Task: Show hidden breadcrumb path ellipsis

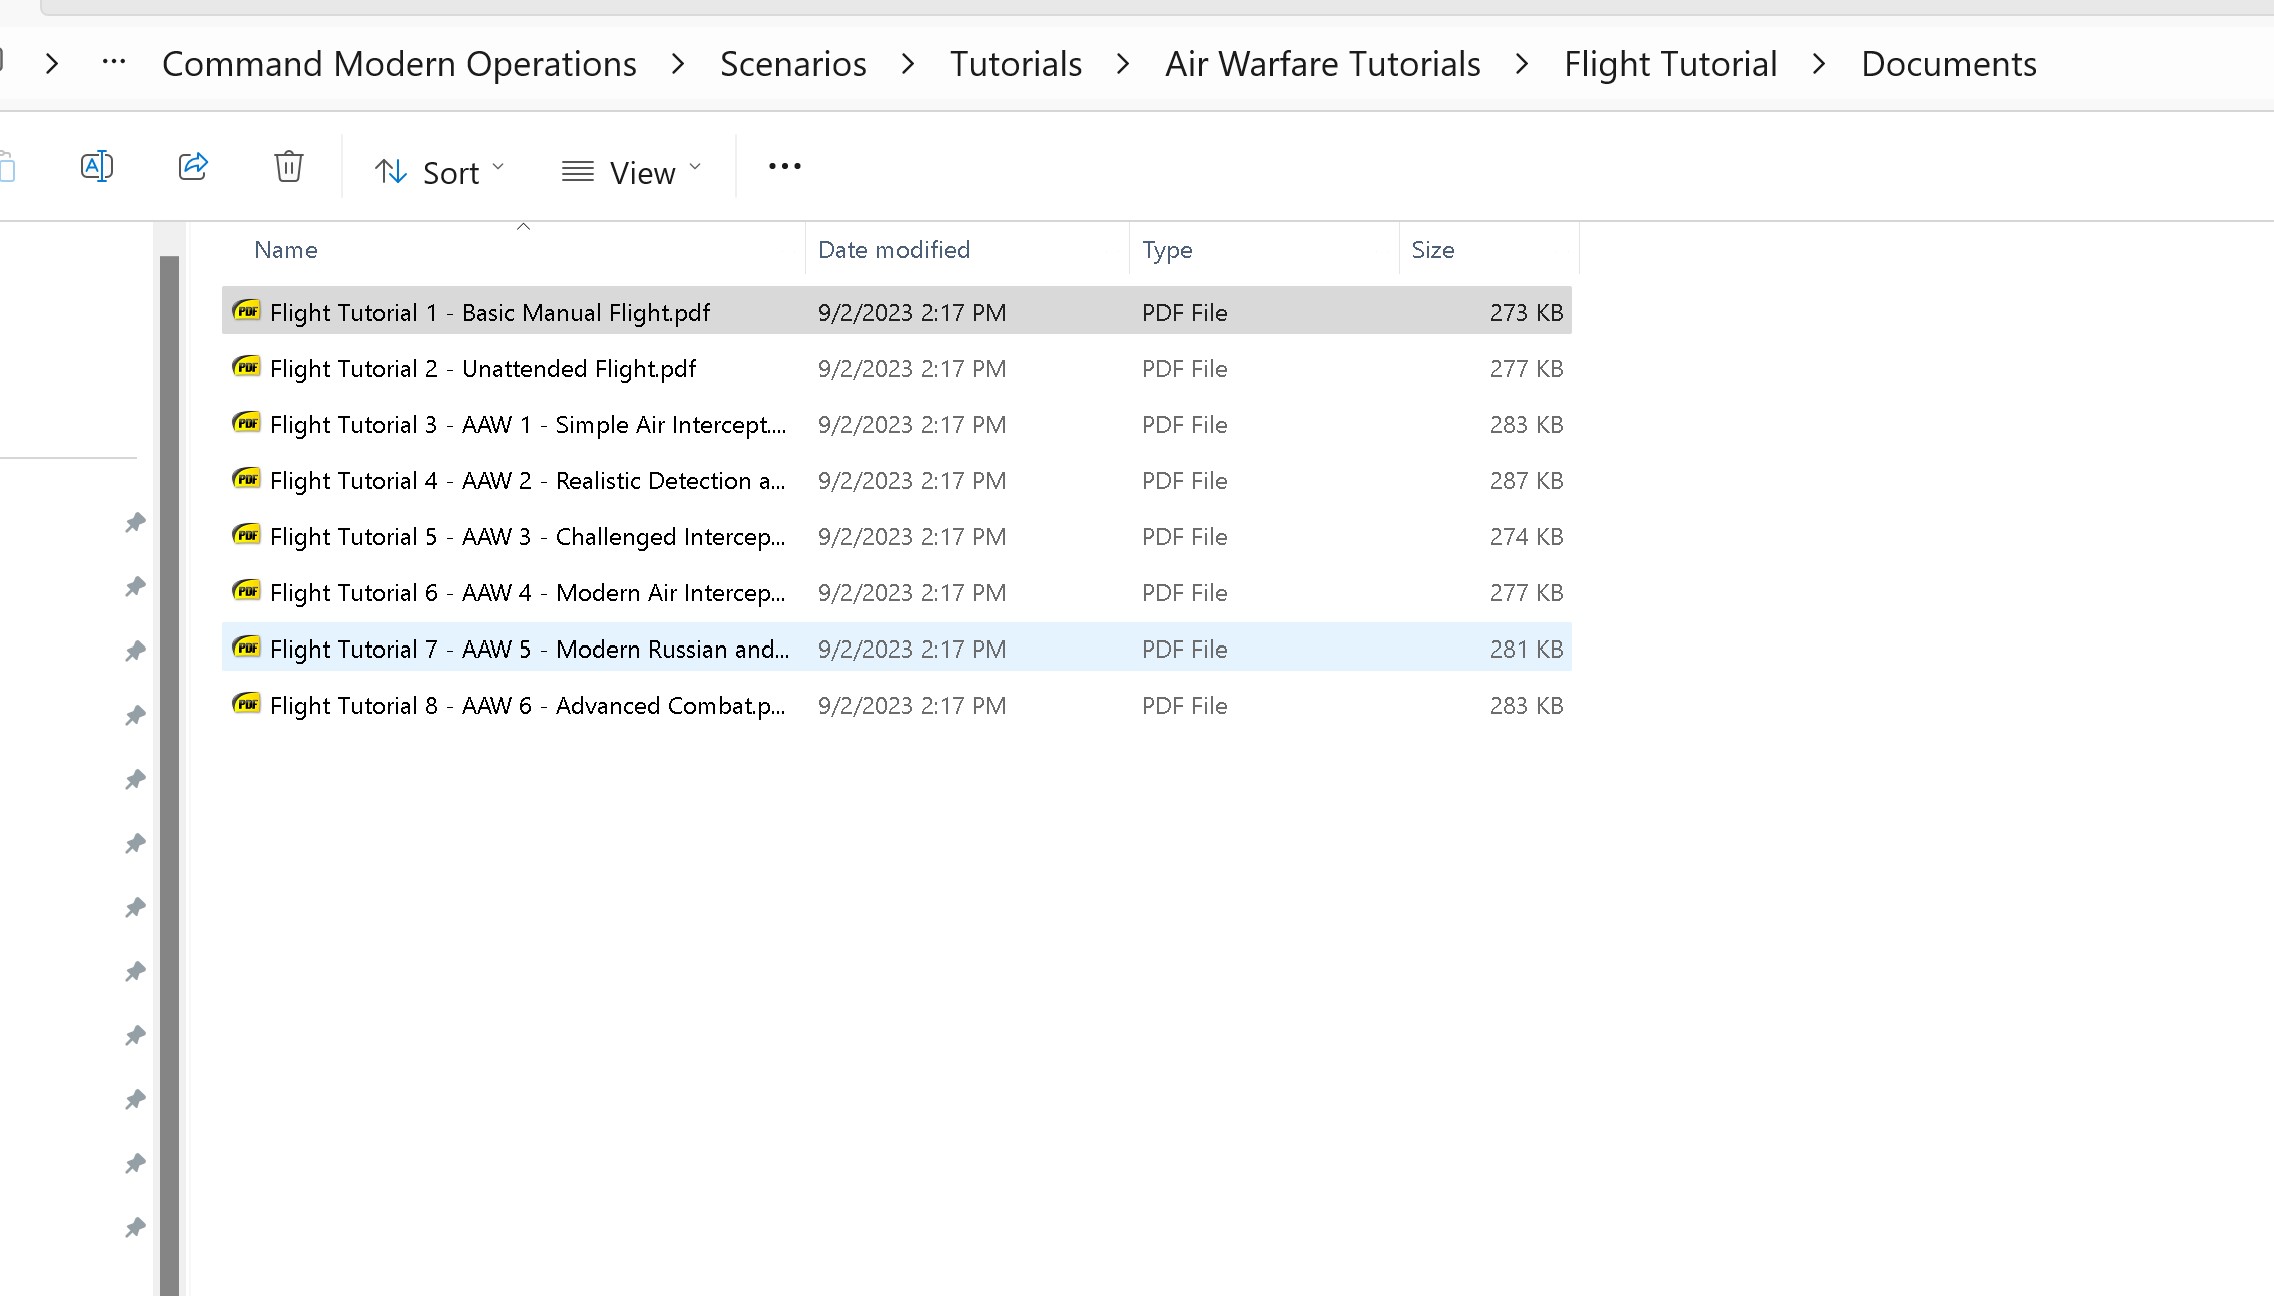Action: click(114, 63)
